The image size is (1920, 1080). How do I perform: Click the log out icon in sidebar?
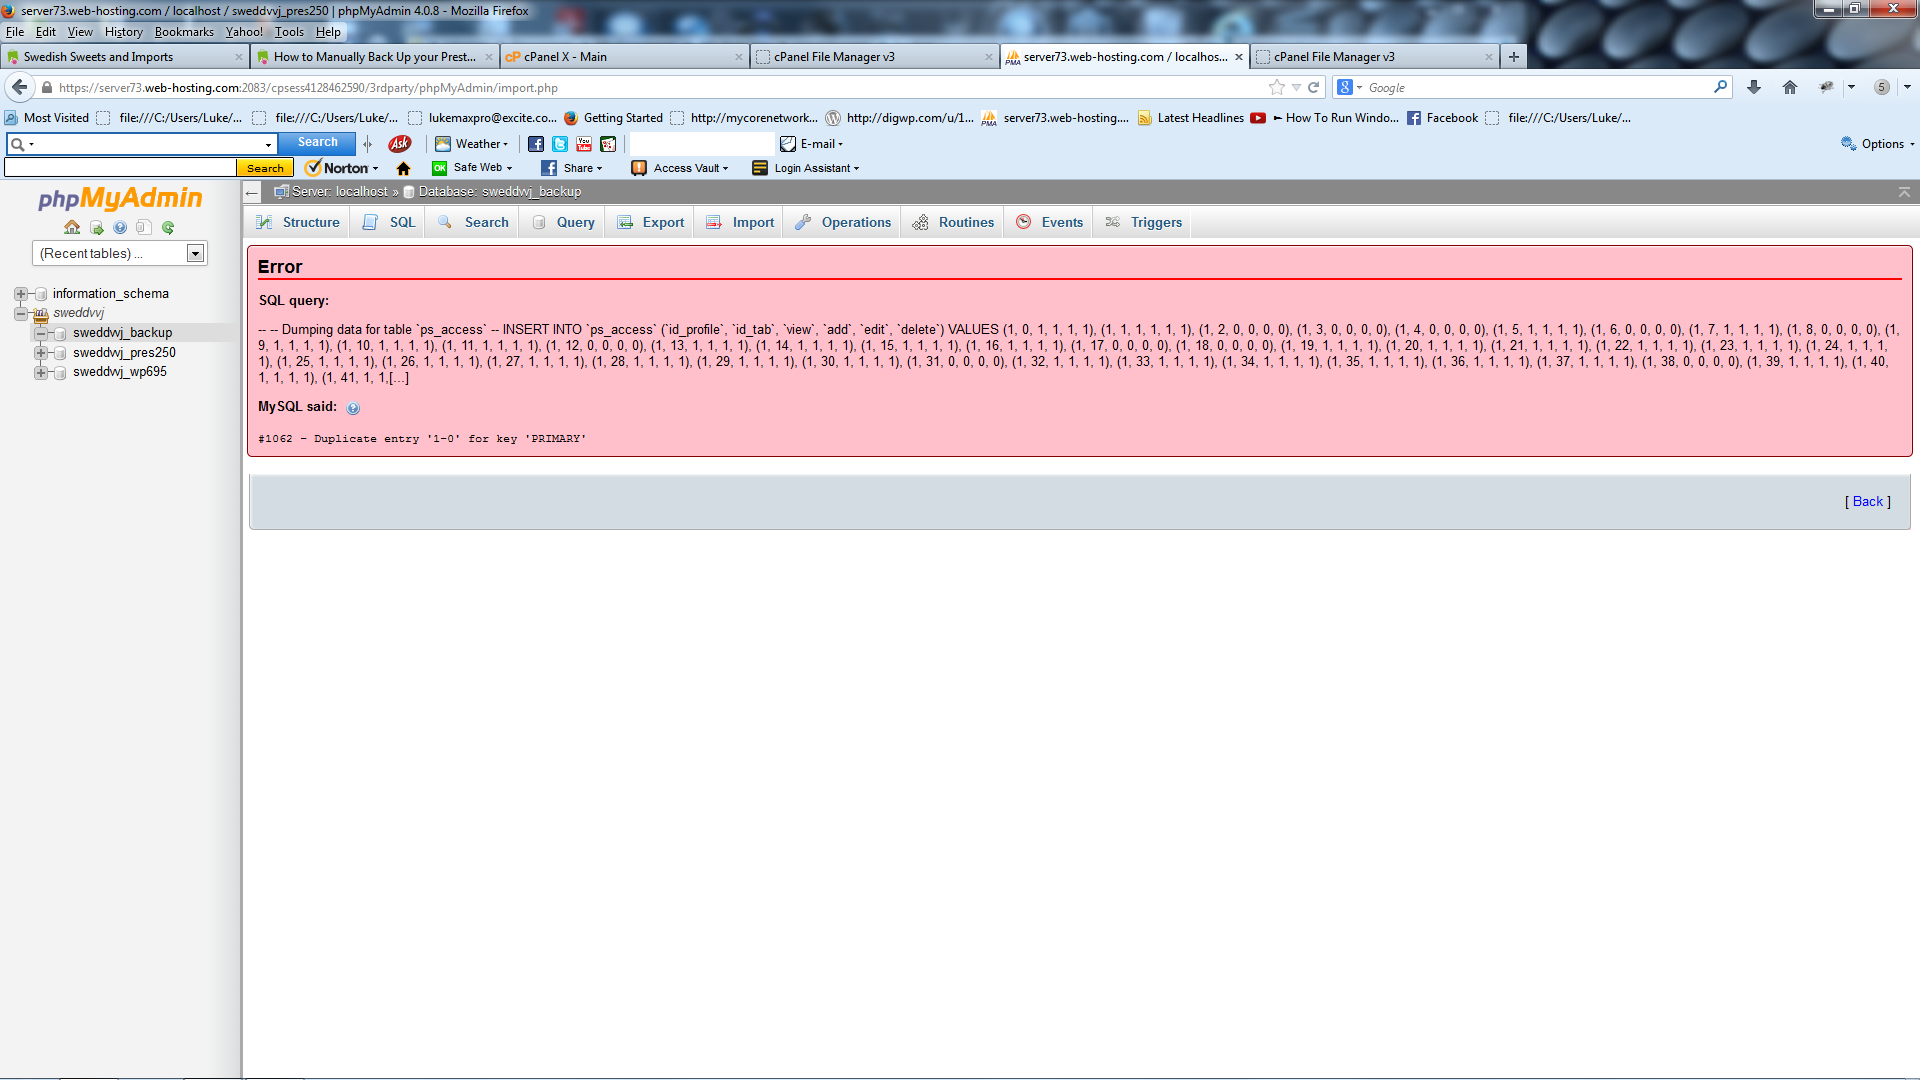[x=96, y=227]
